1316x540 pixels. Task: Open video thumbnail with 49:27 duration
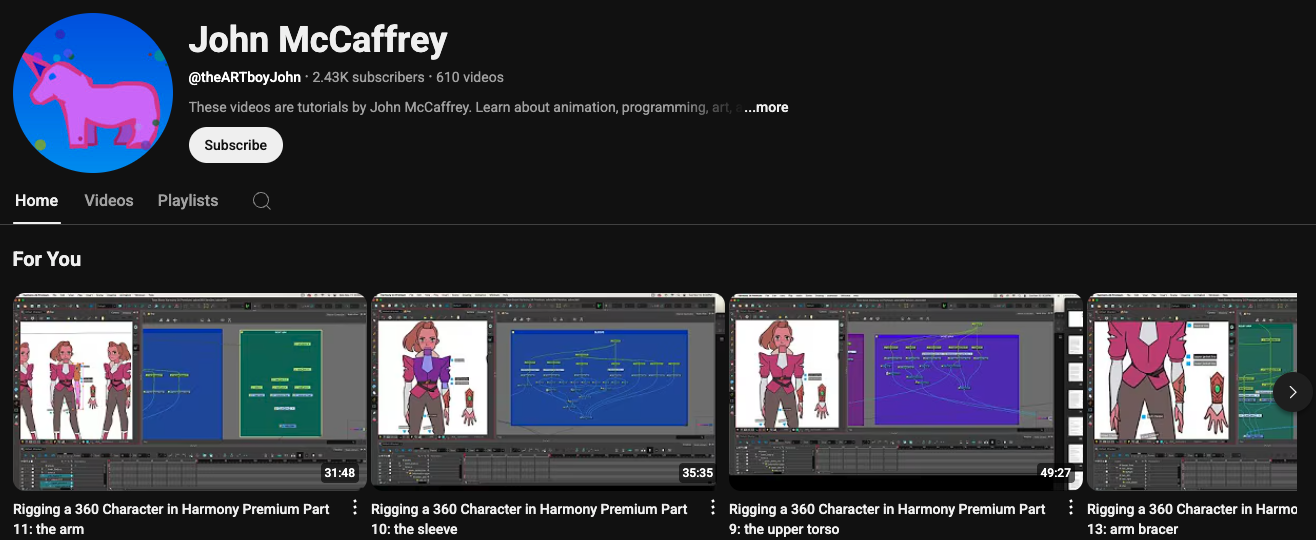pos(906,392)
